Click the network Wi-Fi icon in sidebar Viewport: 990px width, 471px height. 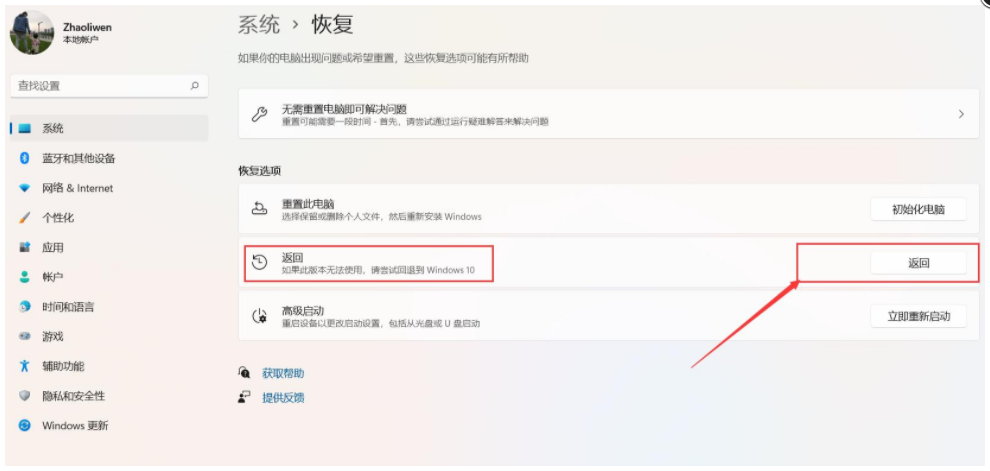tap(25, 188)
